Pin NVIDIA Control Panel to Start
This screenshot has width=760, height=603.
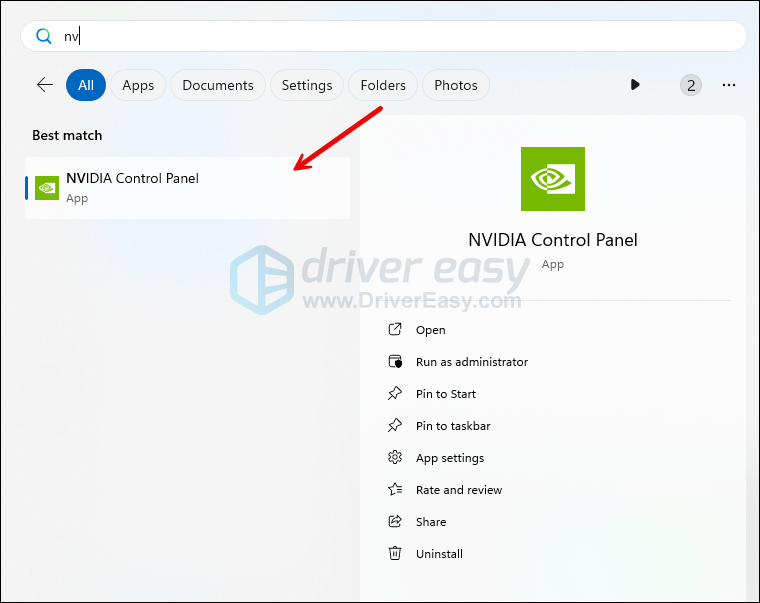tap(445, 394)
